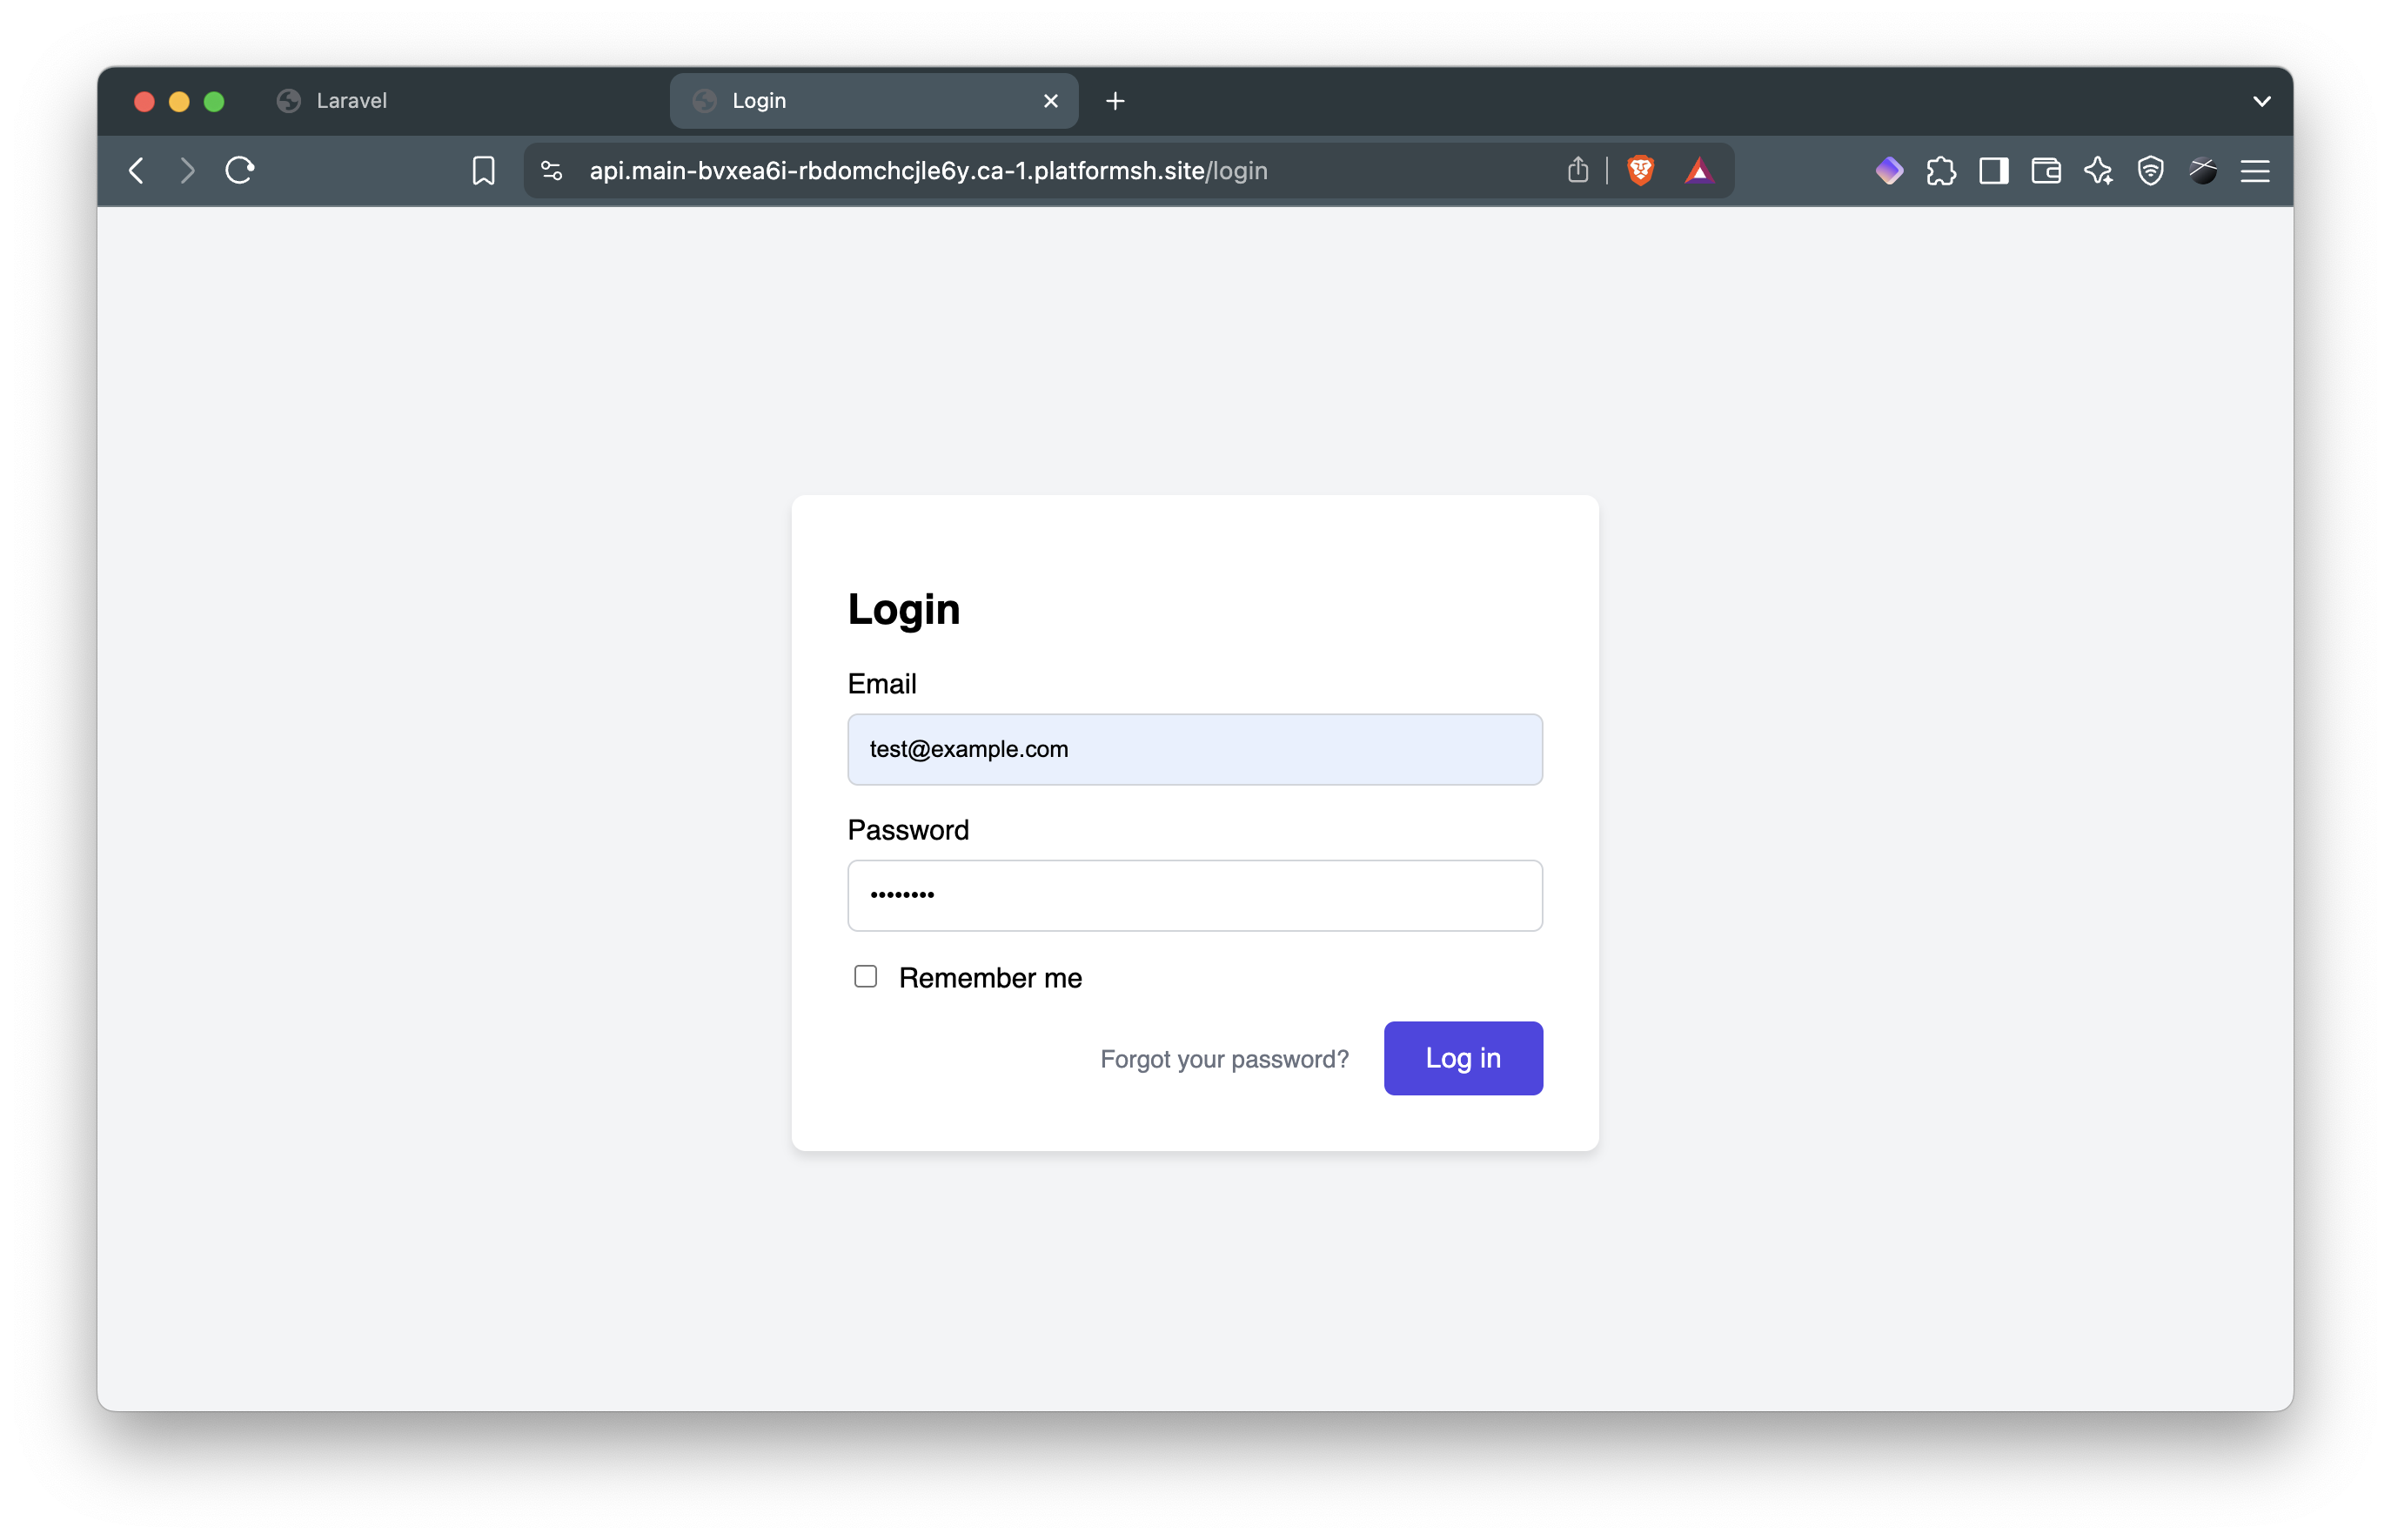Open site settings icon beside URL
Viewport: 2391px width, 1540px height.
(x=552, y=171)
